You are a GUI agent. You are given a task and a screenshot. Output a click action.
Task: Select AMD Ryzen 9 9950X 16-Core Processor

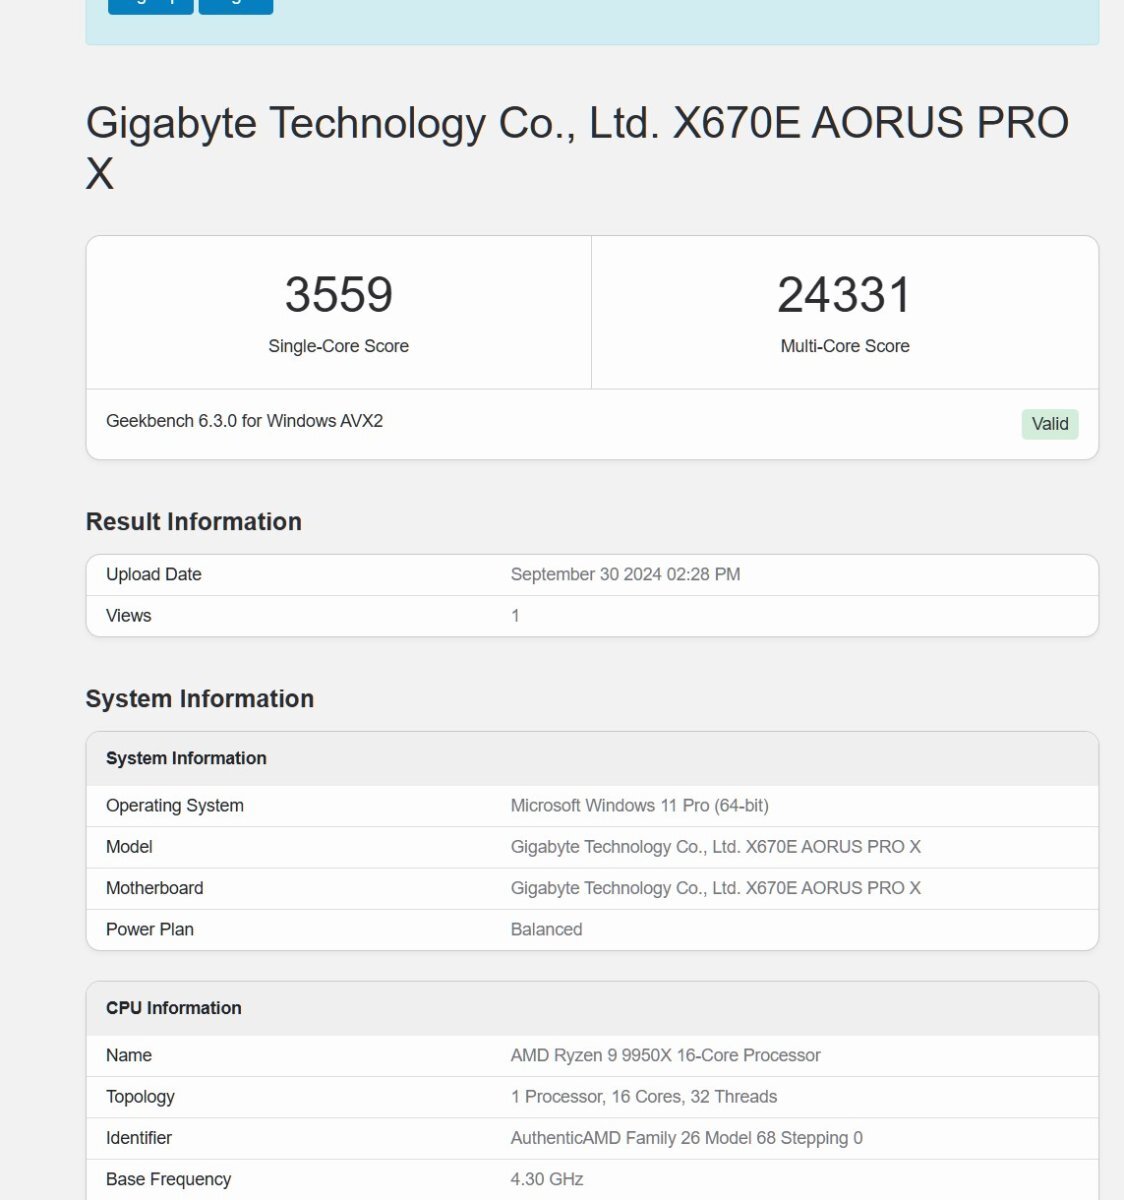(x=666, y=1055)
